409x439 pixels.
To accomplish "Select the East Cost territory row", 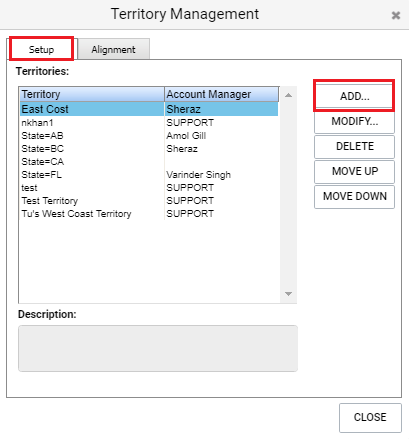I will (x=149, y=109).
